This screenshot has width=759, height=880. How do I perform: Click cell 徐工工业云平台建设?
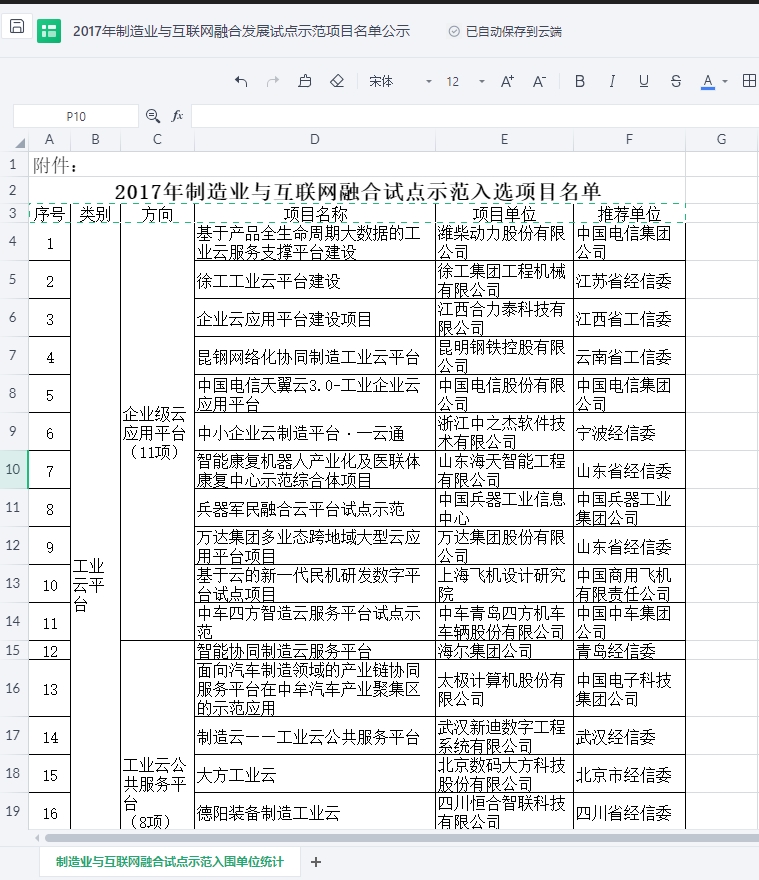[x=315, y=280]
